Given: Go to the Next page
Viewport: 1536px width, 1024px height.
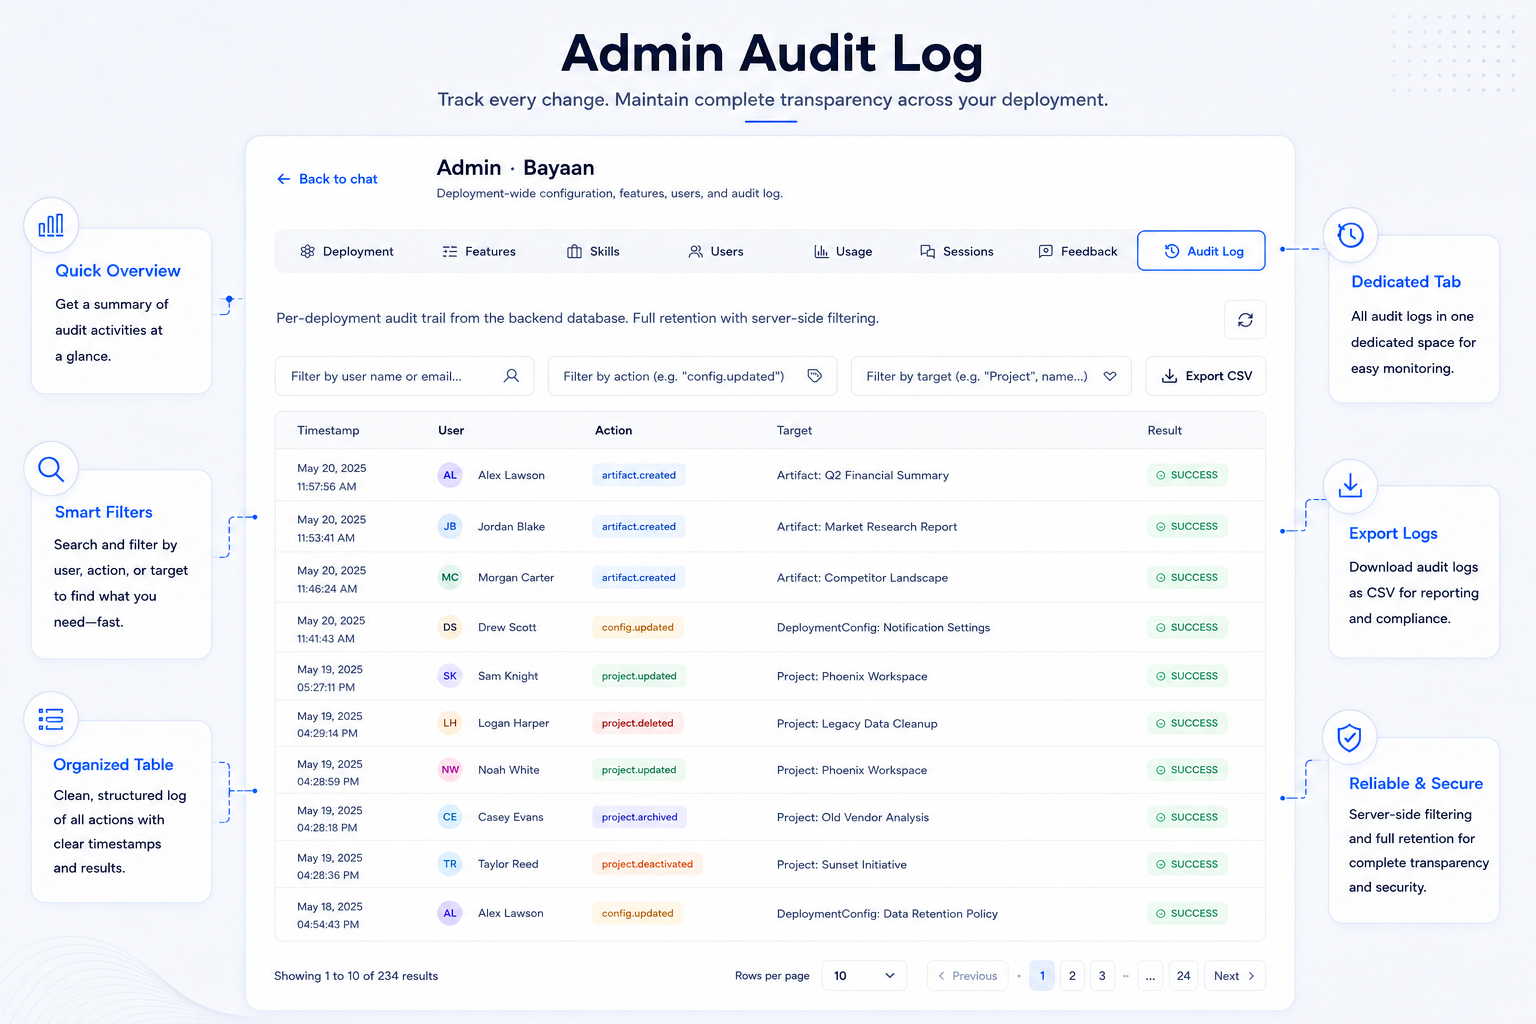Looking at the screenshot, I should click(1235, 976).
